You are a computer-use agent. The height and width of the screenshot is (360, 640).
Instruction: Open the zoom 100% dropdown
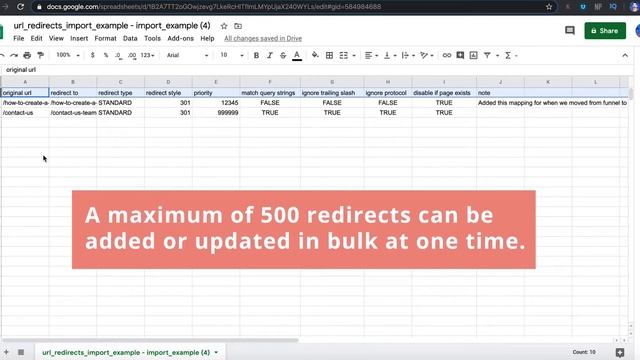(68, 55)
